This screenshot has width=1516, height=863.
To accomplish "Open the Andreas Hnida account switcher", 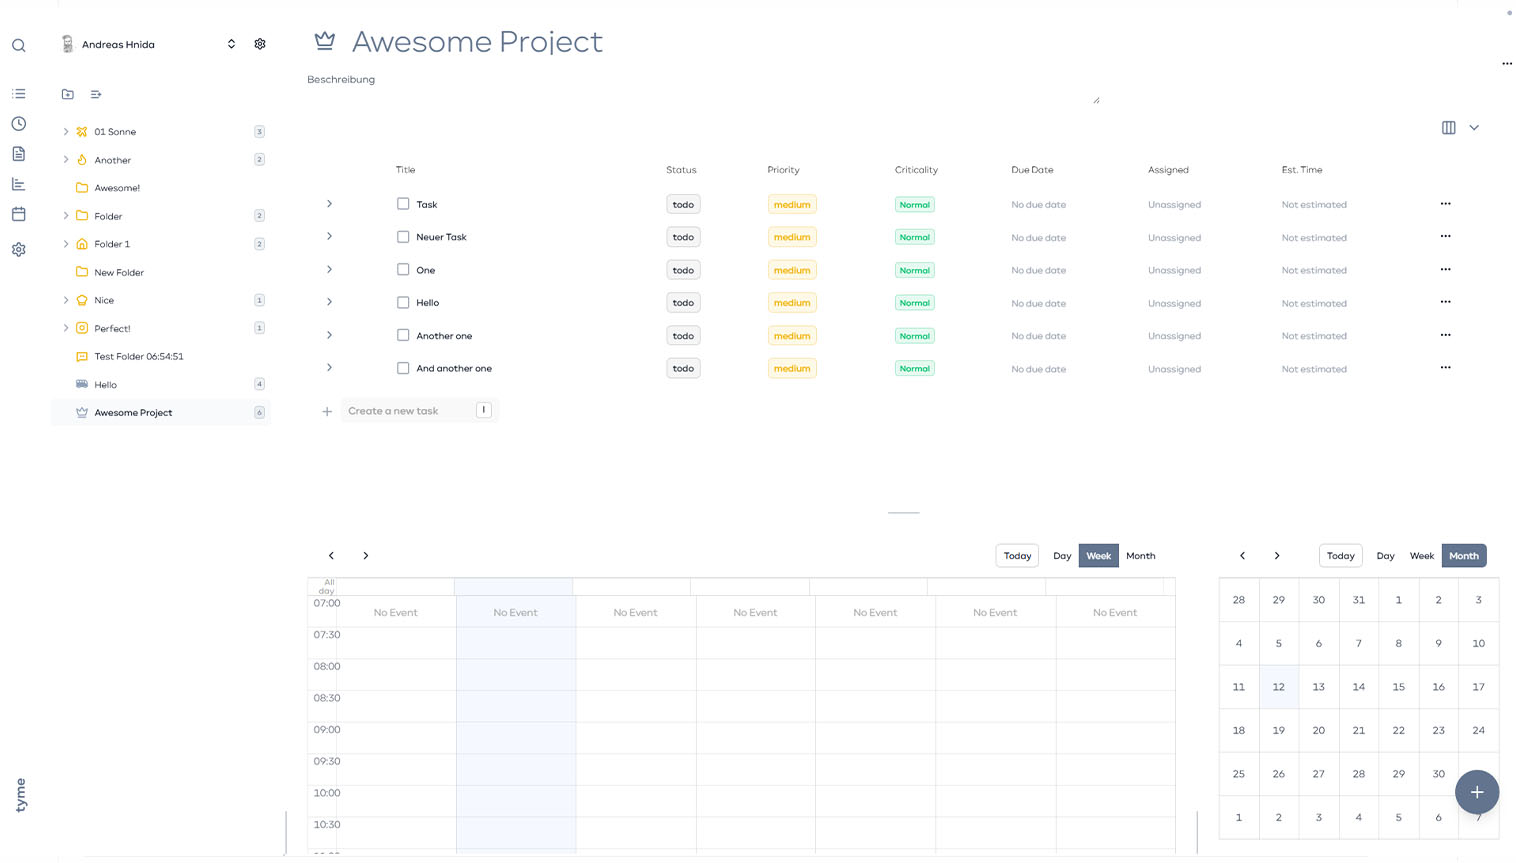I will (231, 44).
